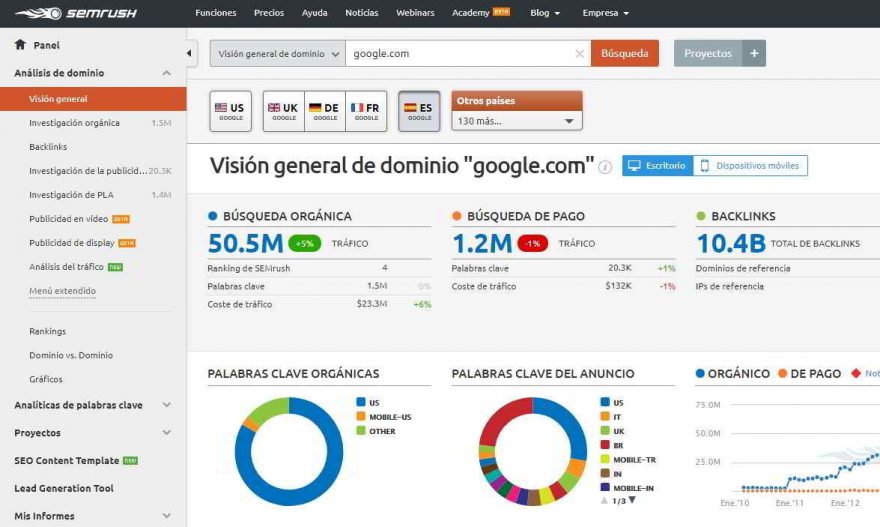Switch to Dispositivos móviles view
This screenshot has height=527, width=880.
click(750, 166)
